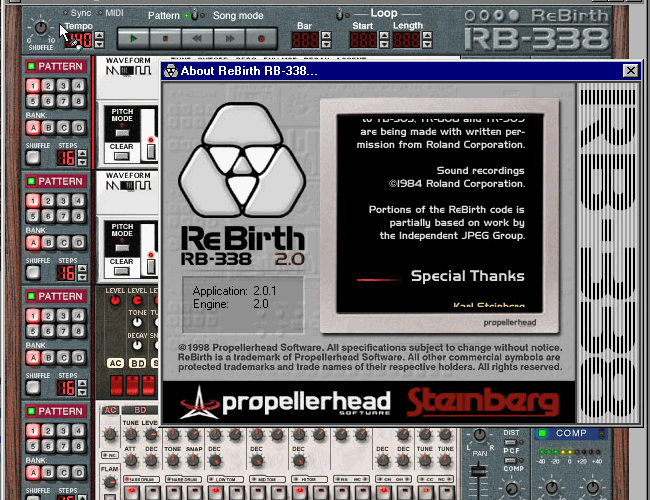The width and height of the screenshot is (650, 500).
Task: Click the first synth's PITCH MODE button
Action: pyautogui.click(x=122, y=133)
